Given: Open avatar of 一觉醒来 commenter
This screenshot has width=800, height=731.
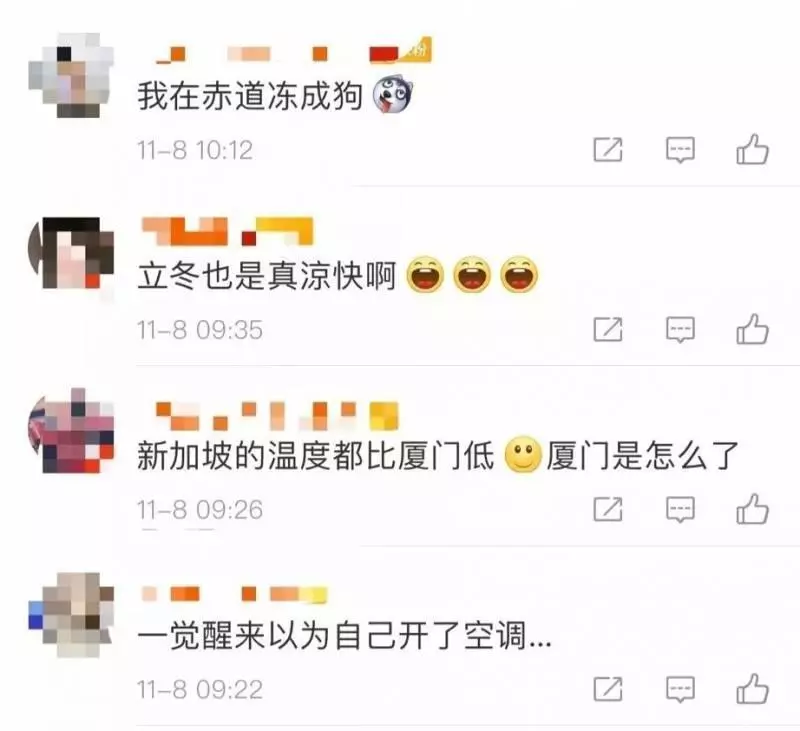Looking at the screenshot, I should tap(71, 615).
